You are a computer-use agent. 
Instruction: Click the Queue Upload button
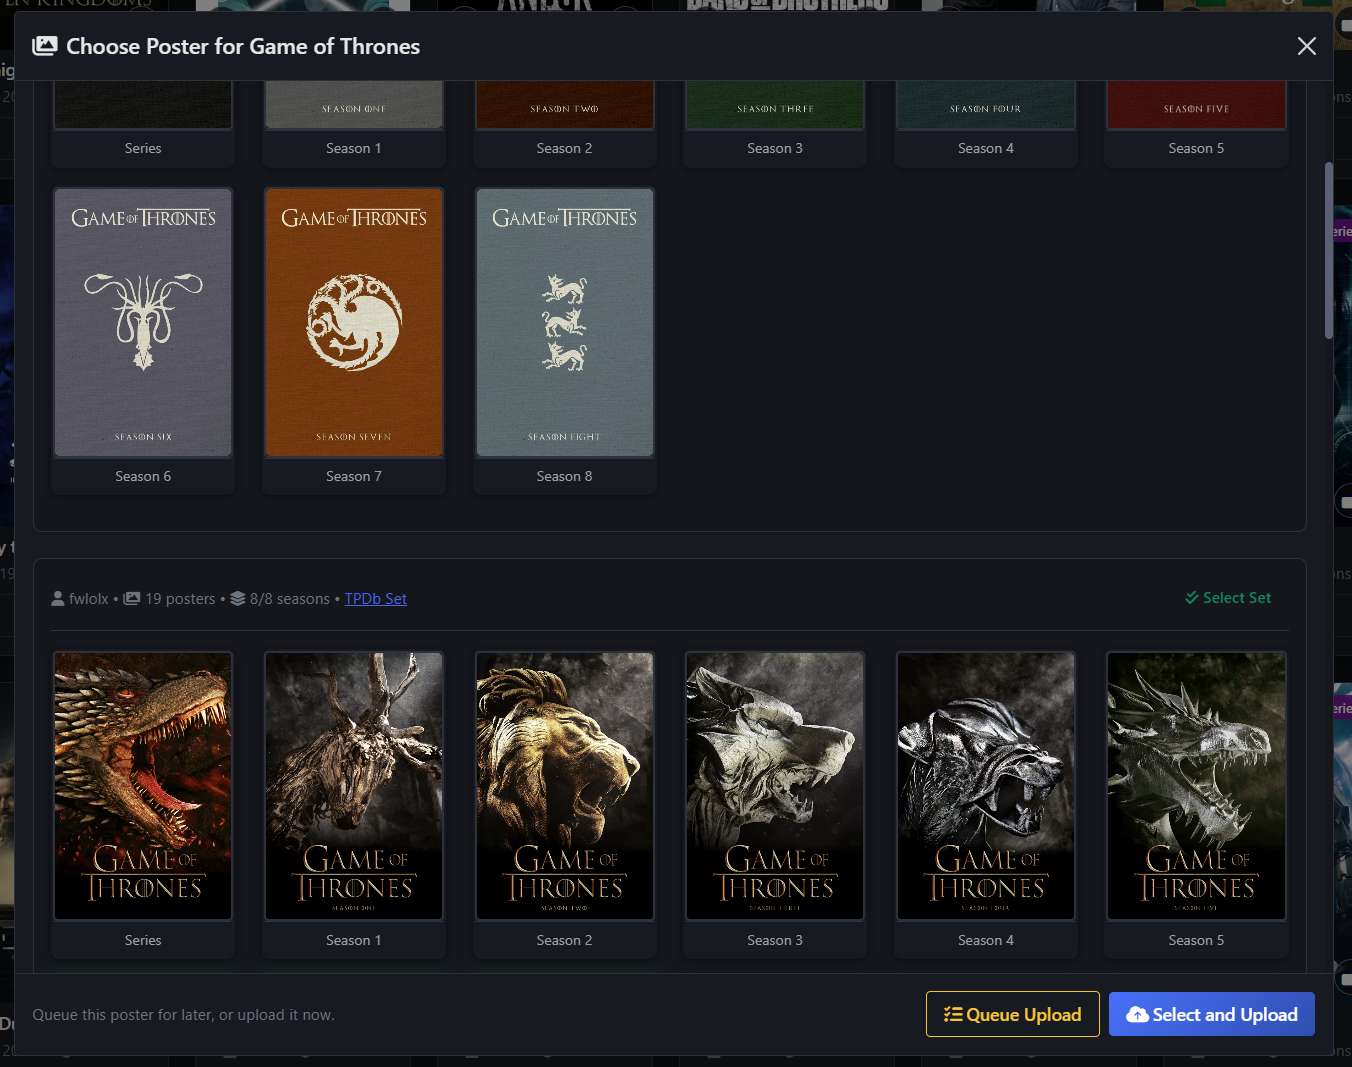(1013, 1014)
